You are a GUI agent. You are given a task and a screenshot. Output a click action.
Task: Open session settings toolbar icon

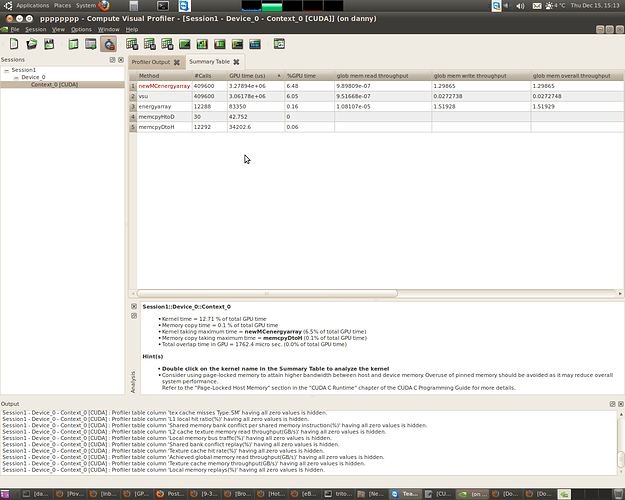tap(73, 44)
